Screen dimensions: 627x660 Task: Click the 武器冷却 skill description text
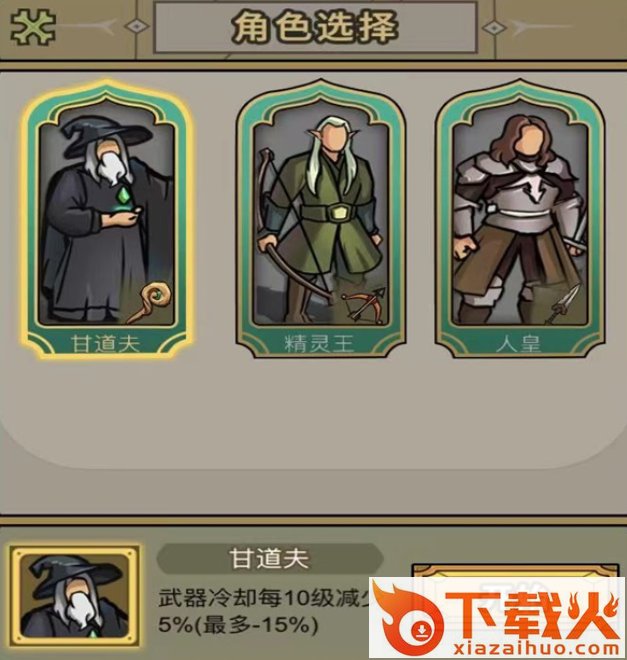(263, 611)
